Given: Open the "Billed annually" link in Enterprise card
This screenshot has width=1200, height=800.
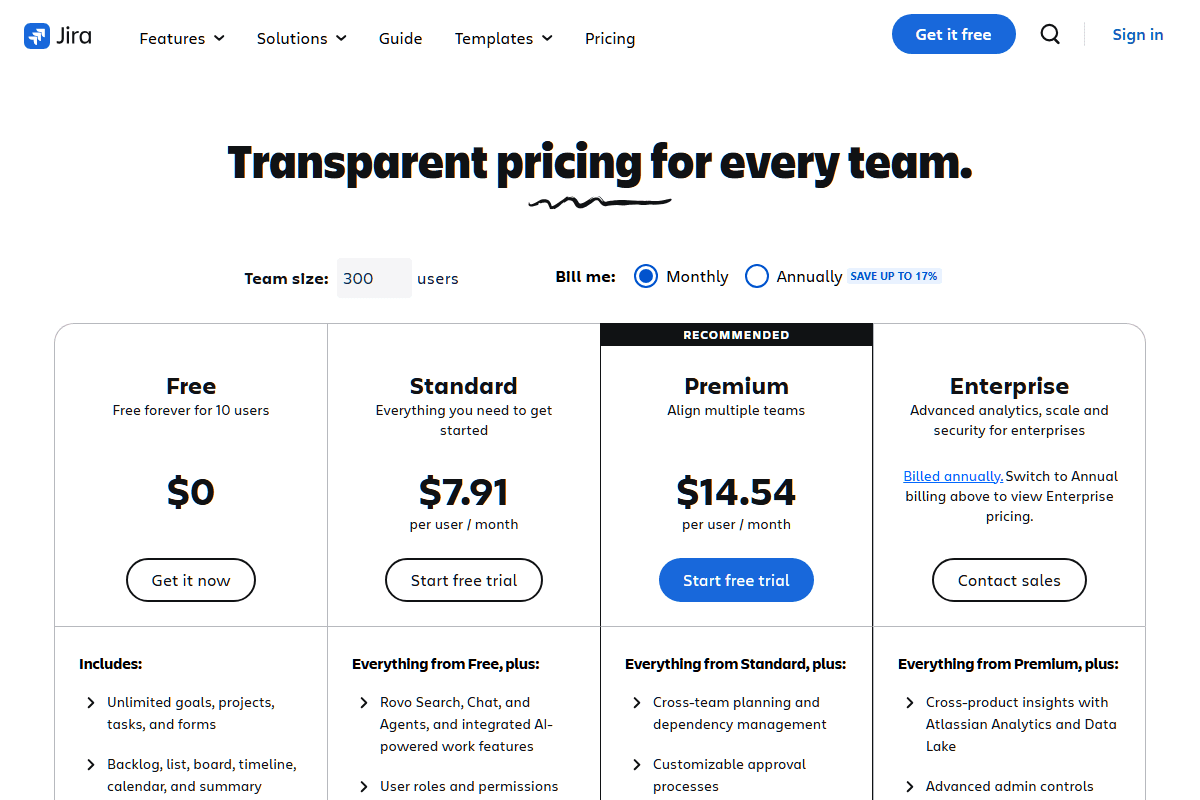Looking at the screenshot, I should (x=952, y=476).
